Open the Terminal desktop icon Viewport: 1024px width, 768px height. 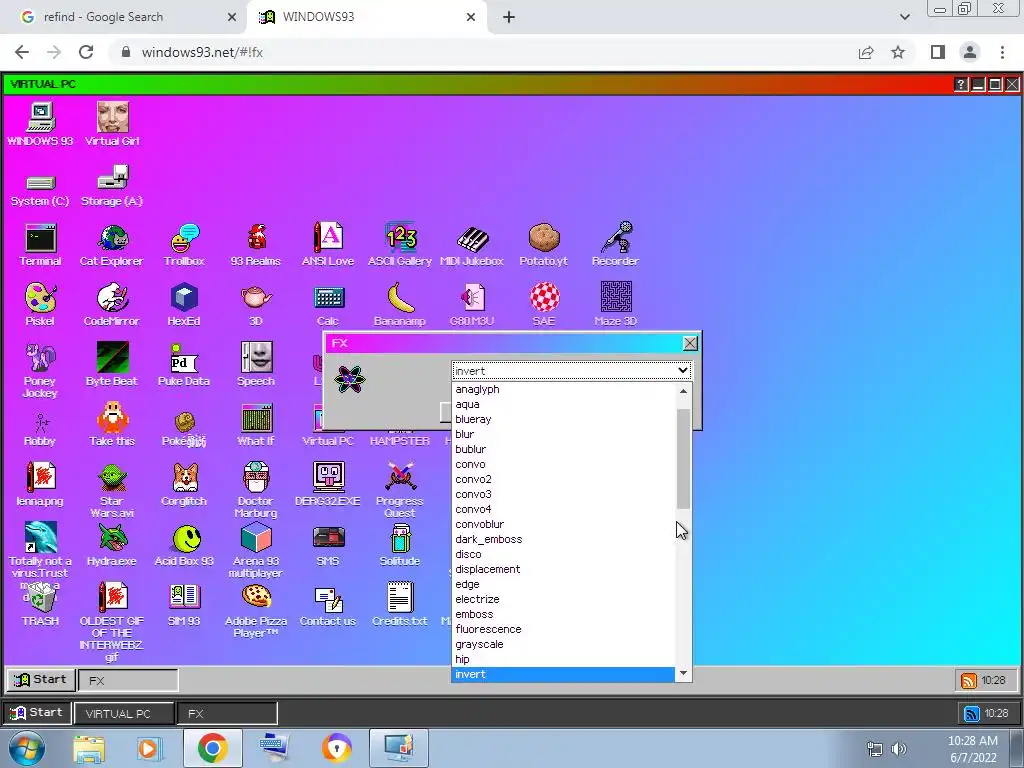[x=40, y=245]
